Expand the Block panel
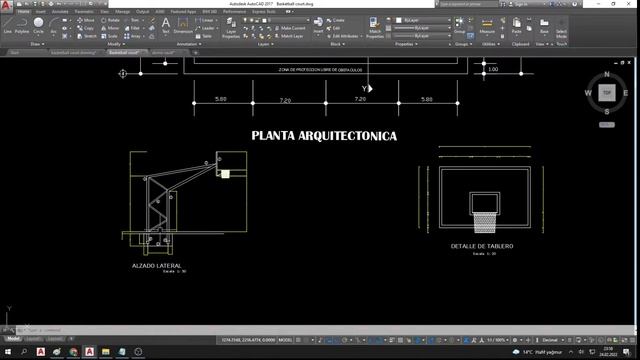The height and width of the screenshot is (360, 640). click(337, 44)
